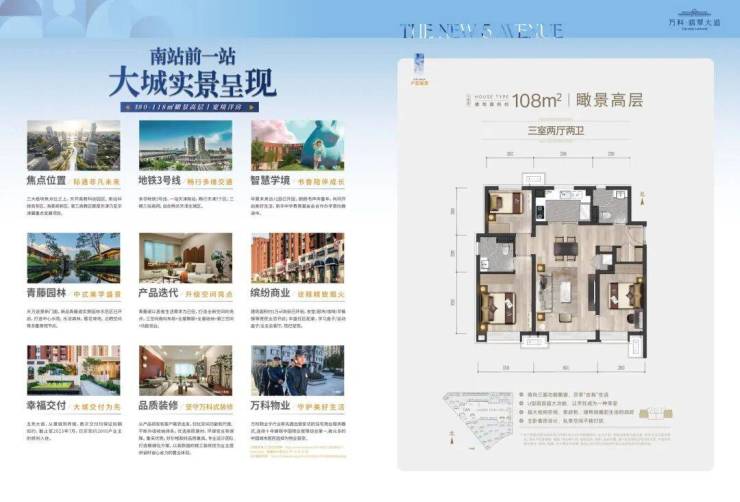Image resolution: width=740 pixels, height=502 pixels.
Task: Click the heading 青藤园林
Action: [46, 293]
